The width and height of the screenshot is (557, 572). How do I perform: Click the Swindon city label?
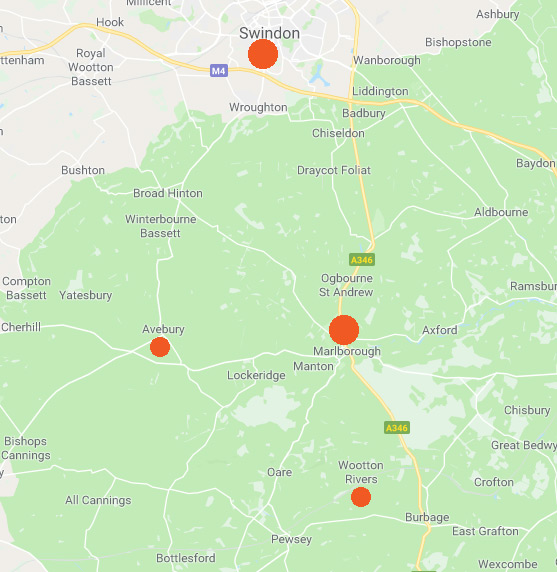click(270, 33)
